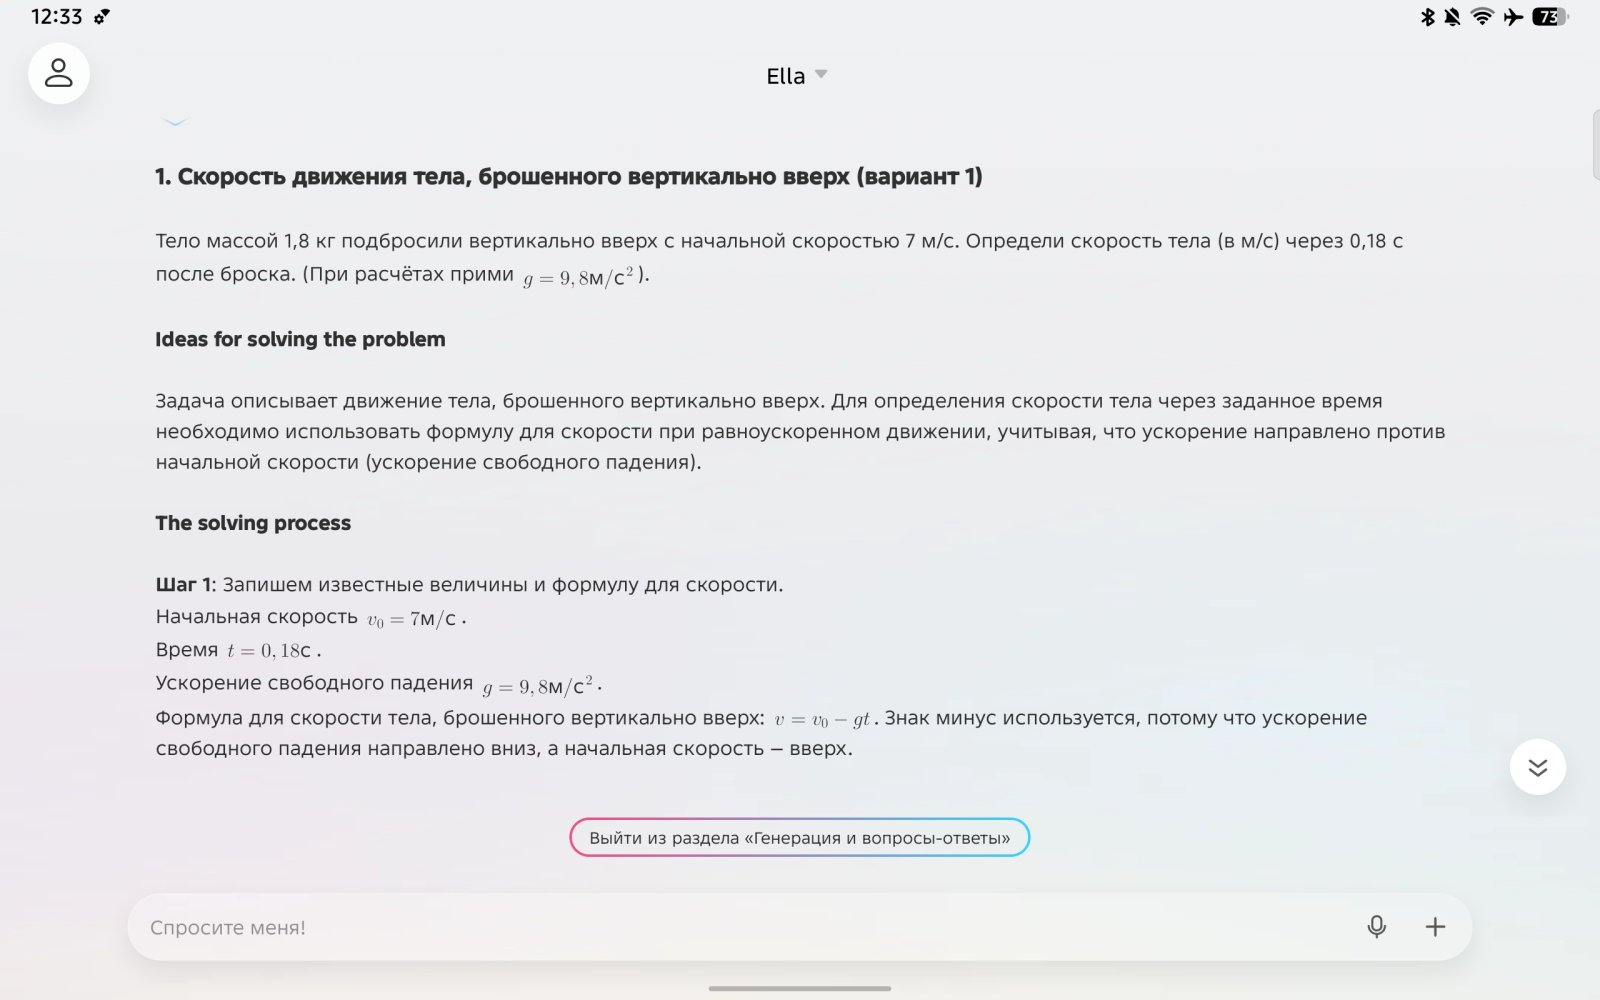Exit «Генерация и вопросы-ответы» section
Screen dimensions: 1600x1000
[x=800, y=838]
